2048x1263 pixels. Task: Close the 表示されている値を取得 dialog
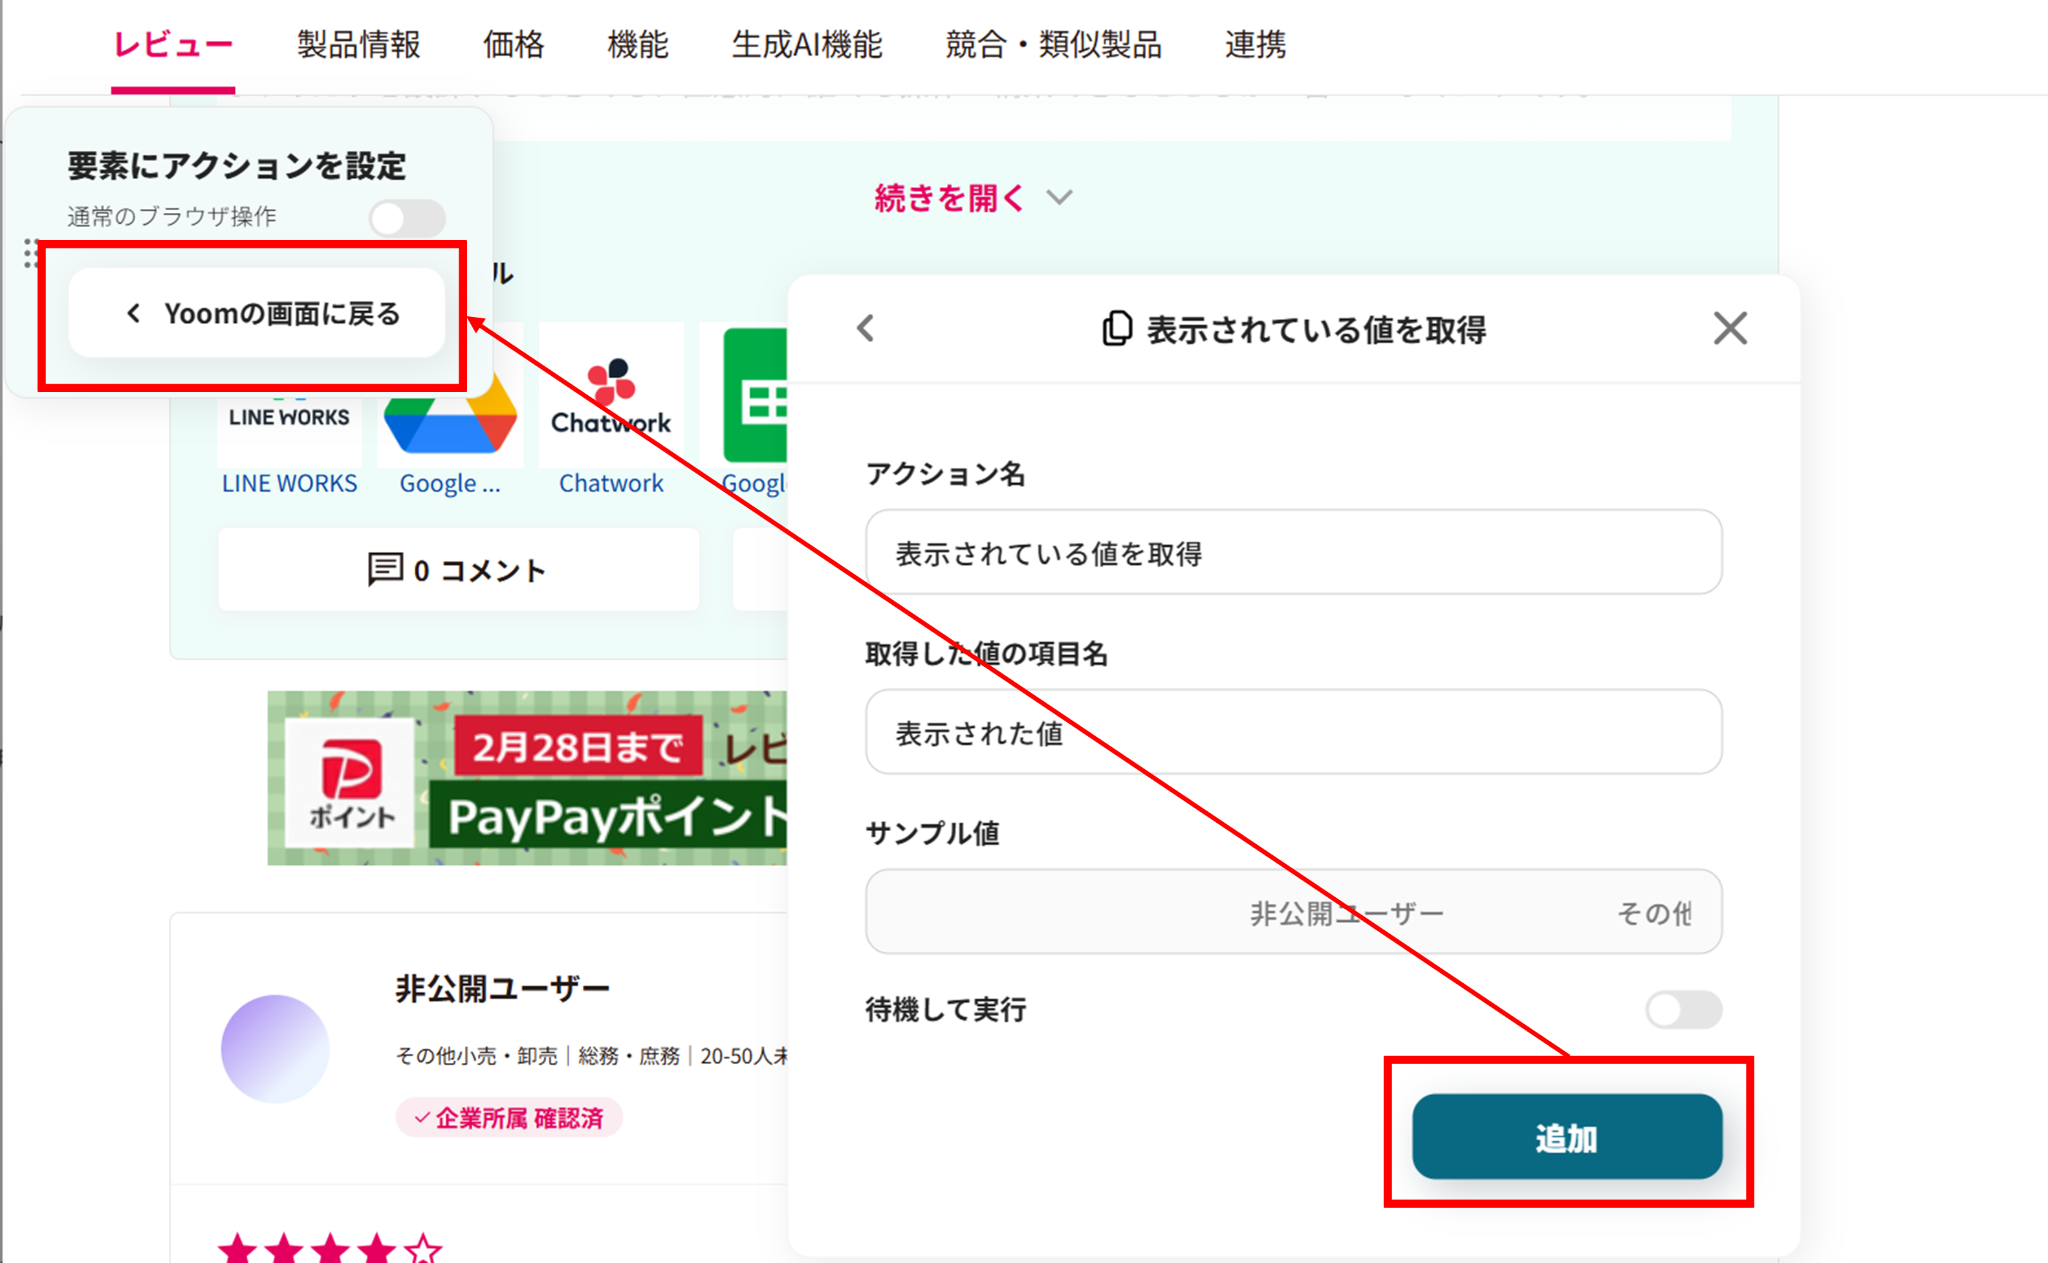pyautogui.click(x=1729, y=328)
